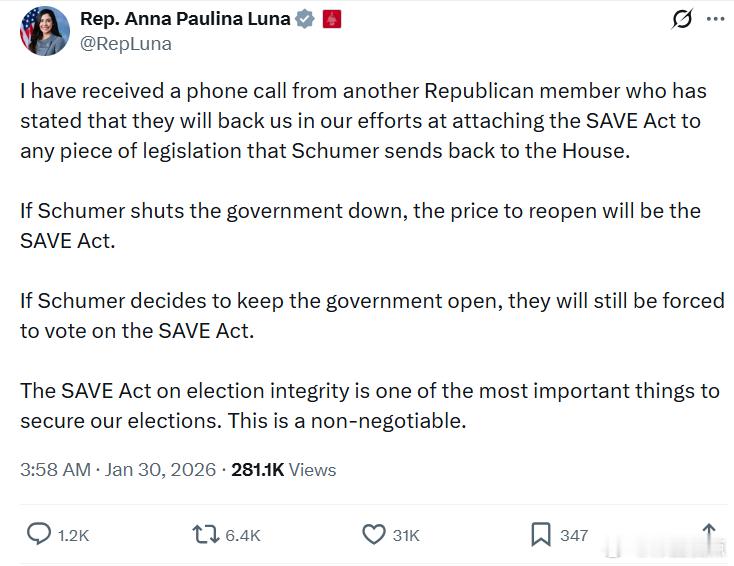The image size is (734, 566).
Task: Click the reply speech bubble icon
Action: coord(38,535)
